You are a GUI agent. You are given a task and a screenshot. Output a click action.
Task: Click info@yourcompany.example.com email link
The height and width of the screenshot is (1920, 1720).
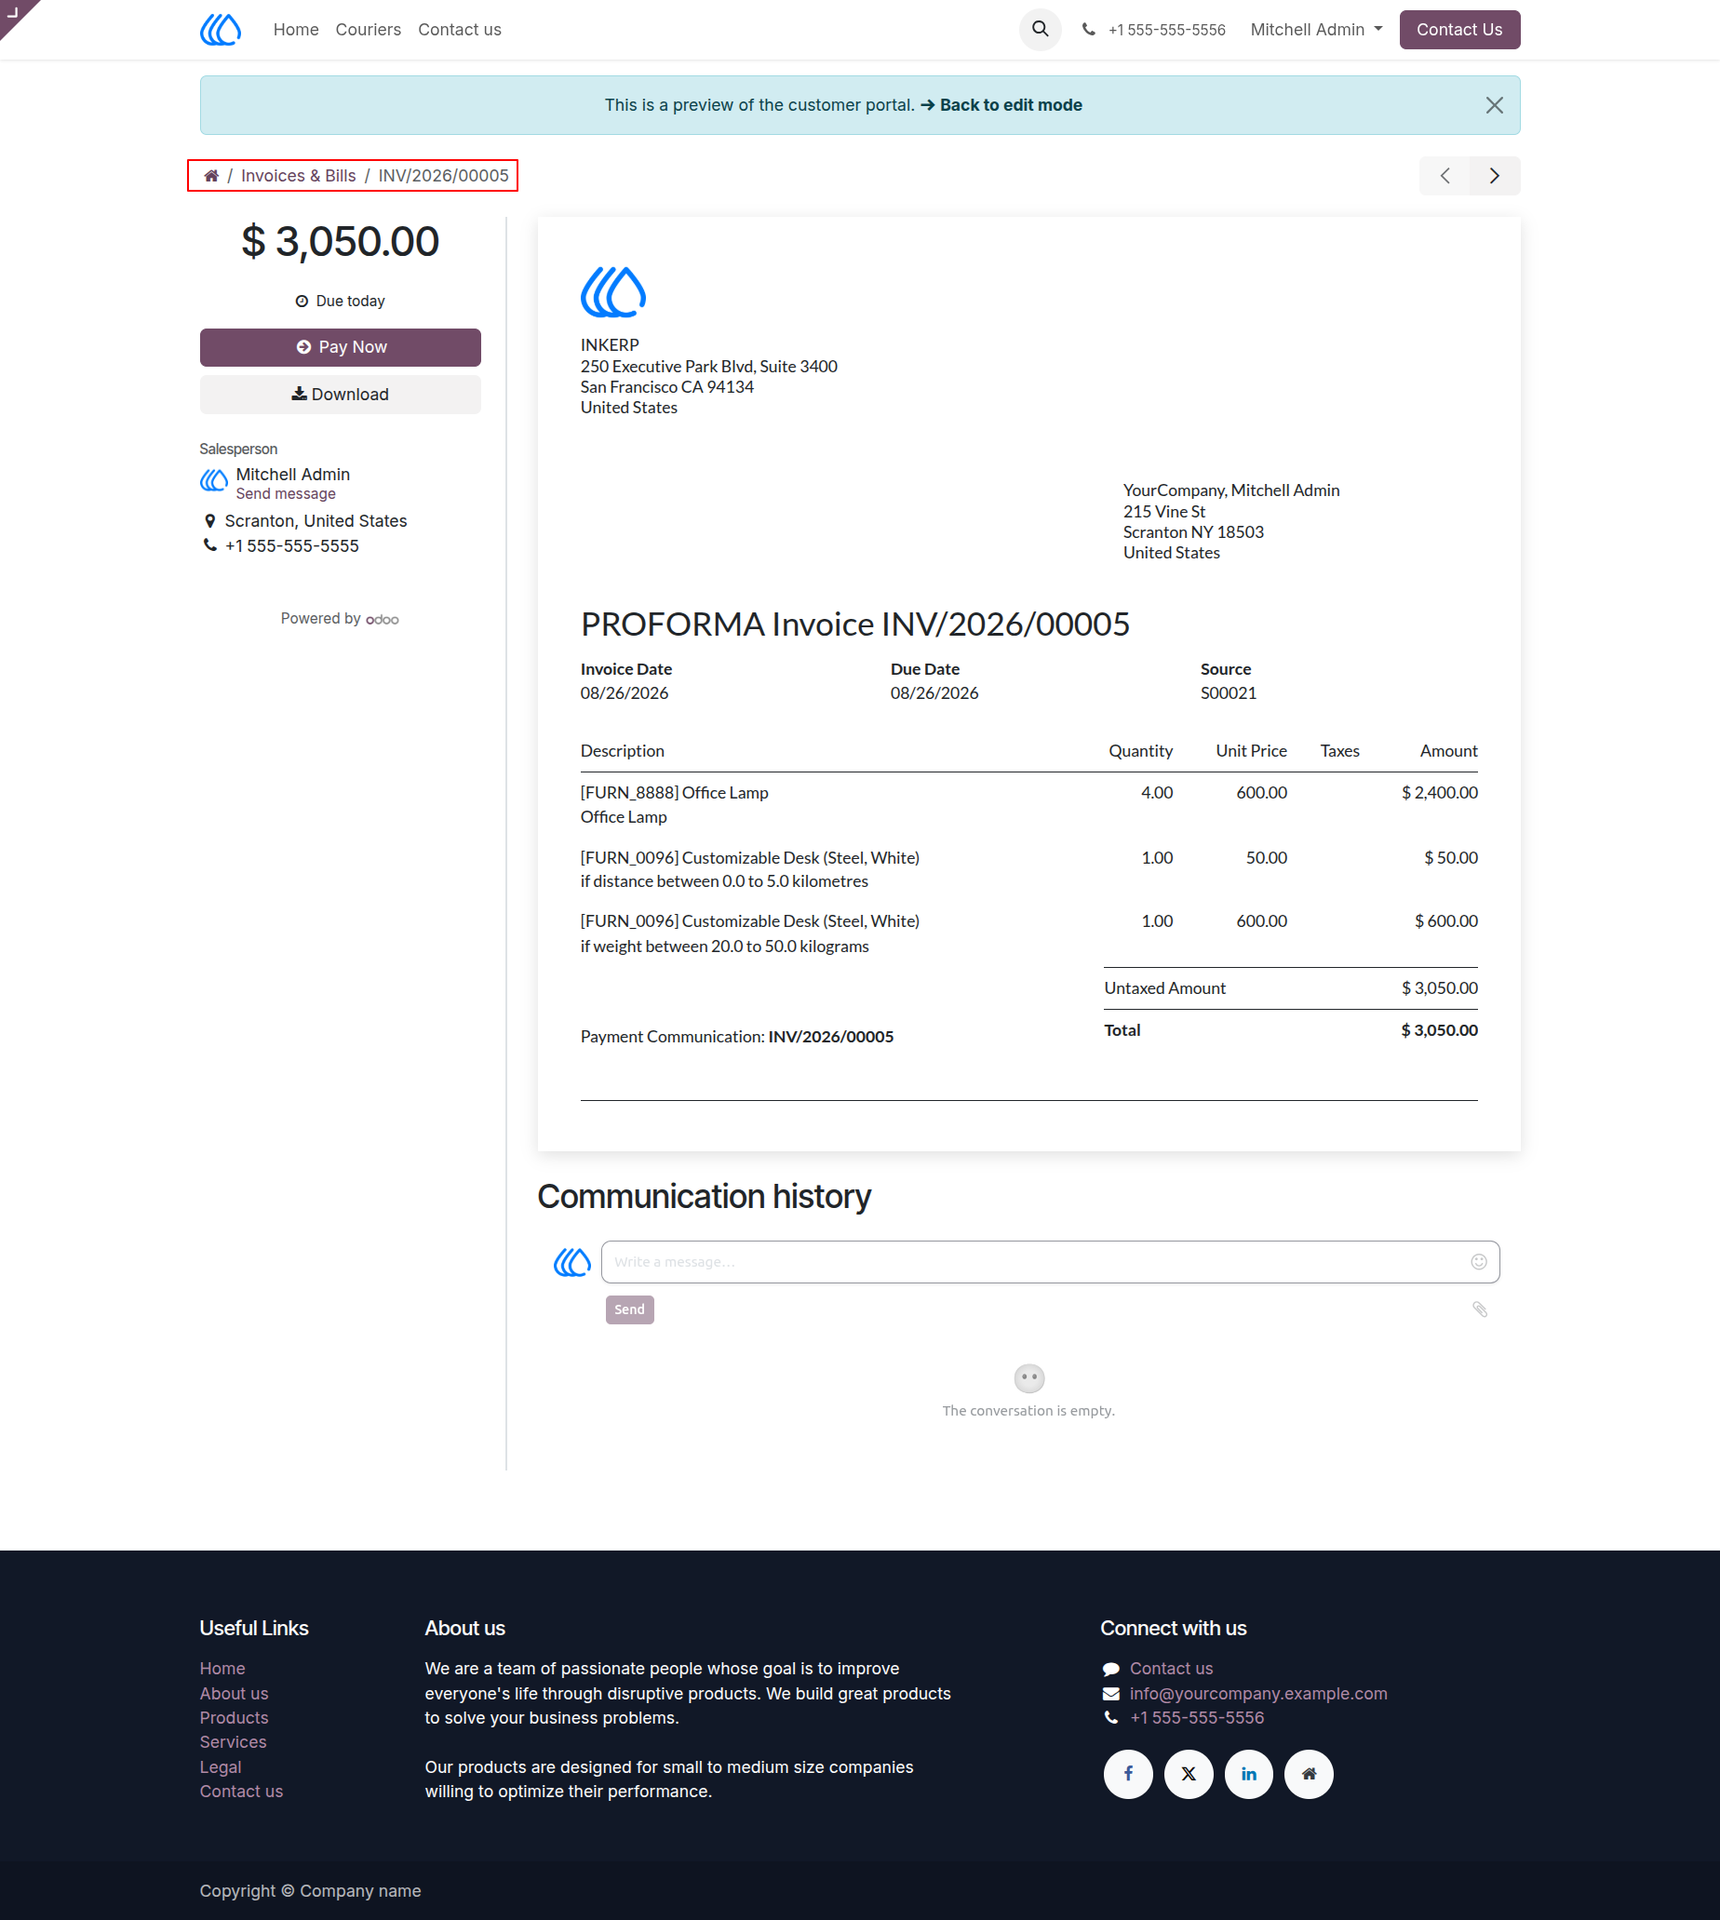pyautogui.click(x=1258, y=1693)
